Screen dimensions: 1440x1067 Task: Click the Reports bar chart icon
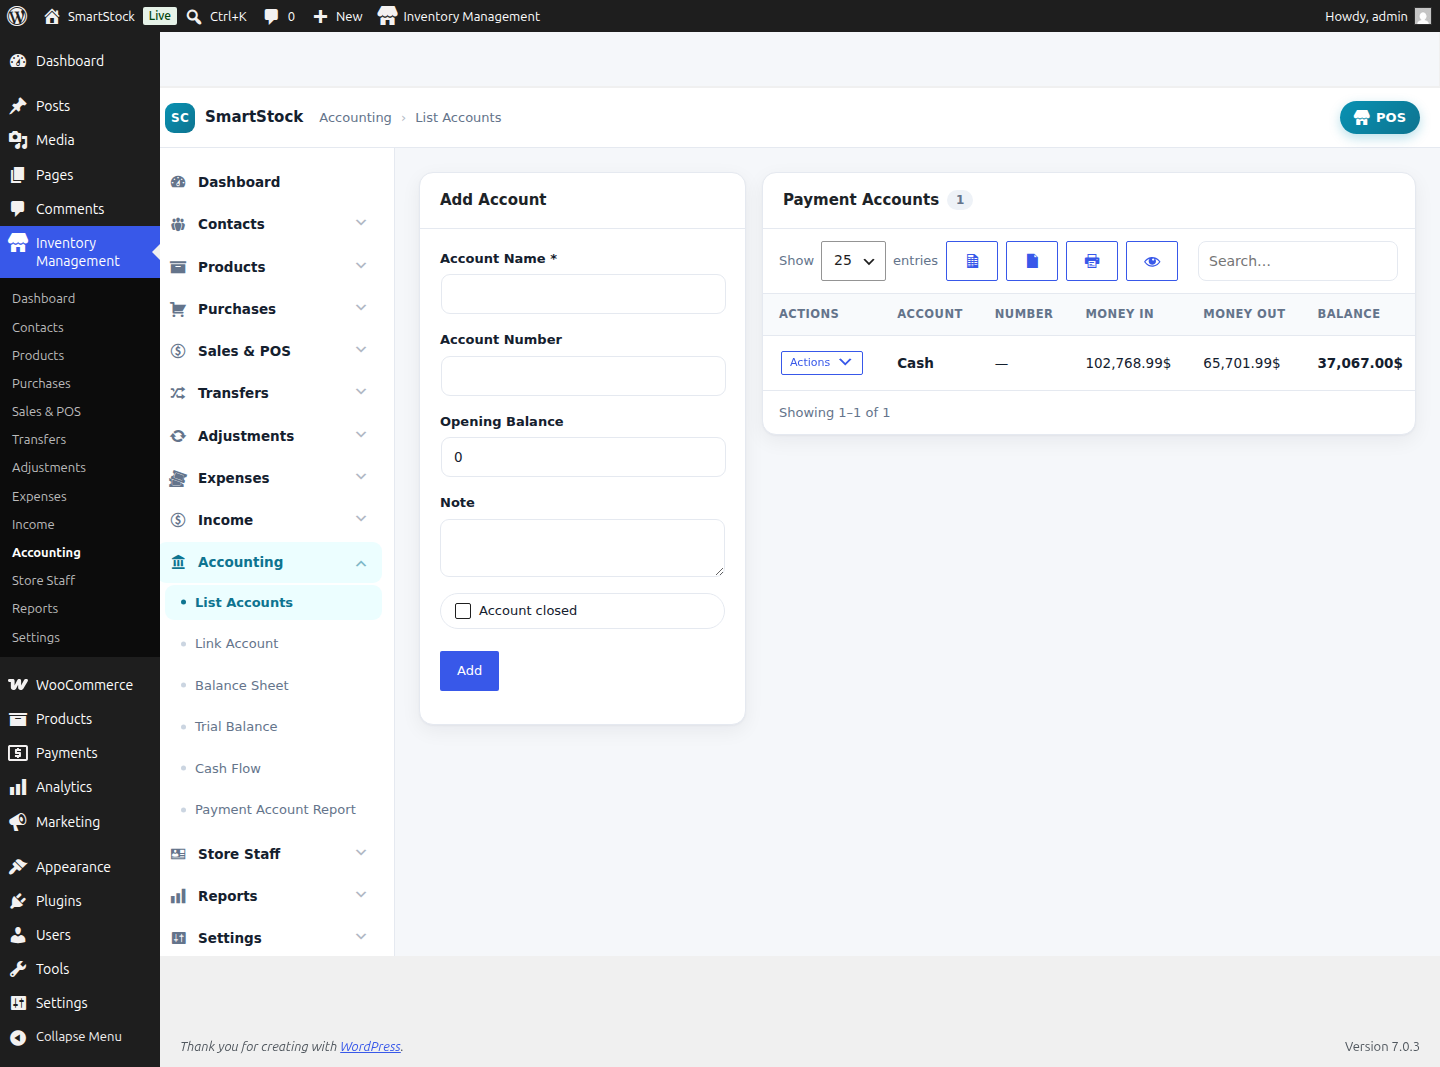178,896
